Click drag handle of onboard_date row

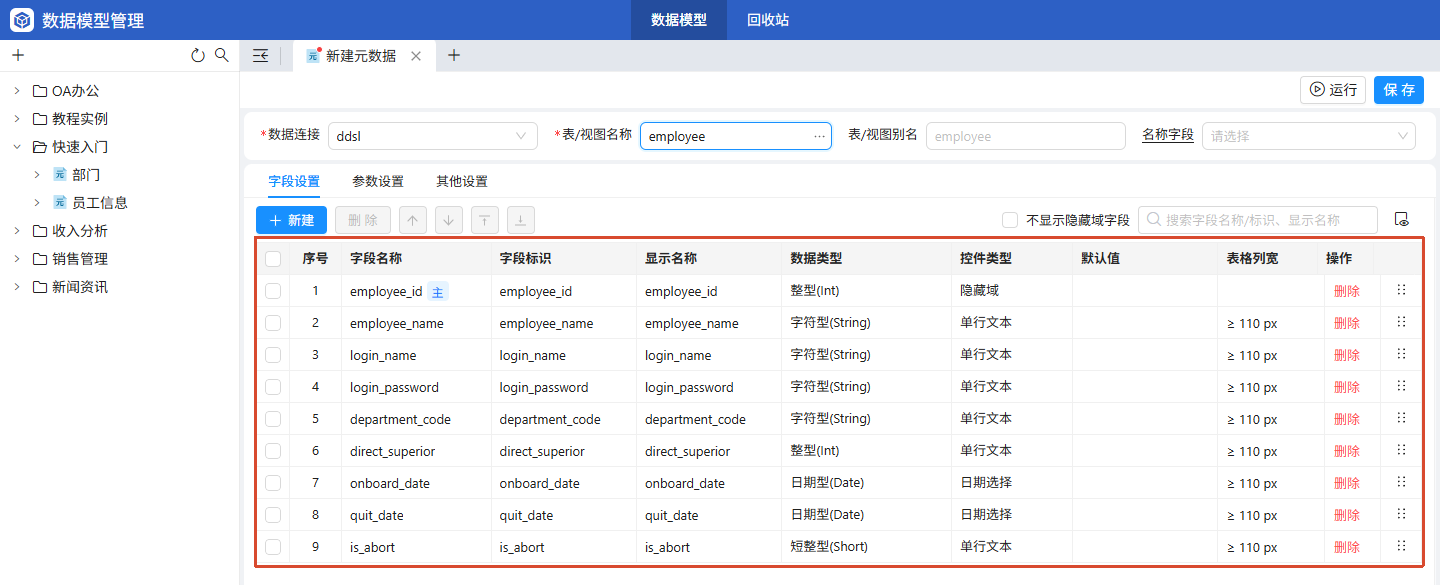tap(1401, 482)
